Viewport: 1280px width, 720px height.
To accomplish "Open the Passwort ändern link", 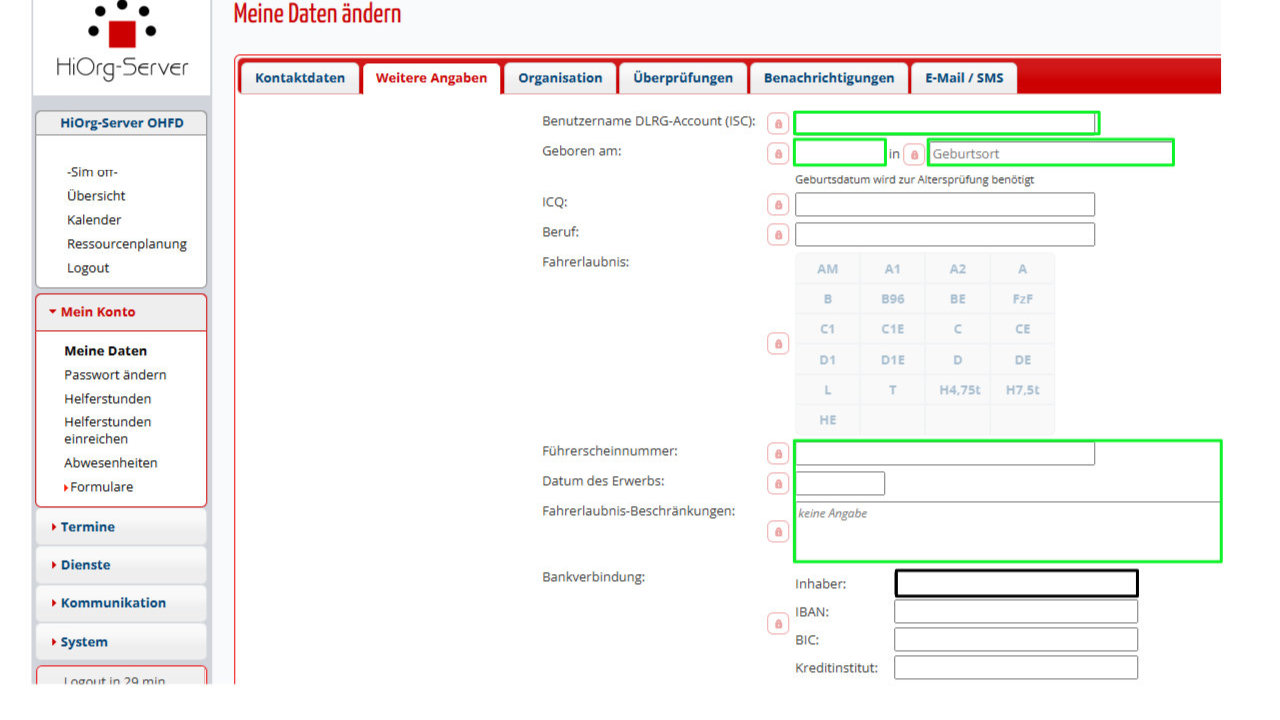I will click(115, 375).
